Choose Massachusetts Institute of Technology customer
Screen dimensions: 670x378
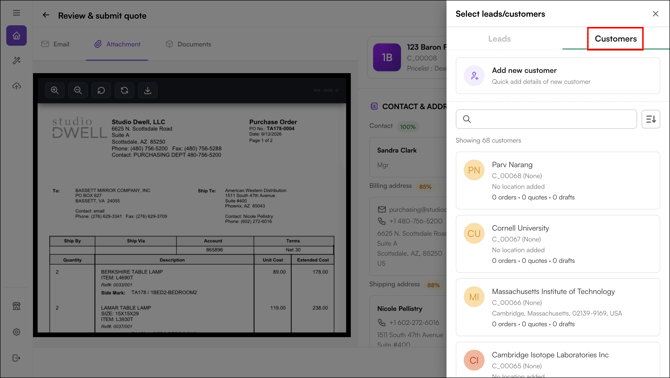click(x=558, y=308)
